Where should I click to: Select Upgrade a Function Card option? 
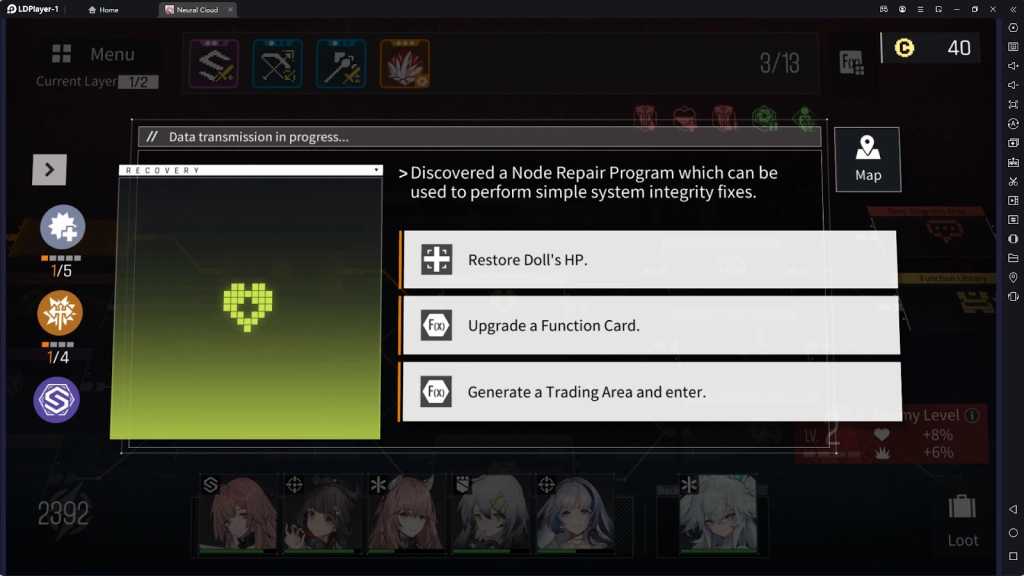pyautogui.click(x=650, y=325)
